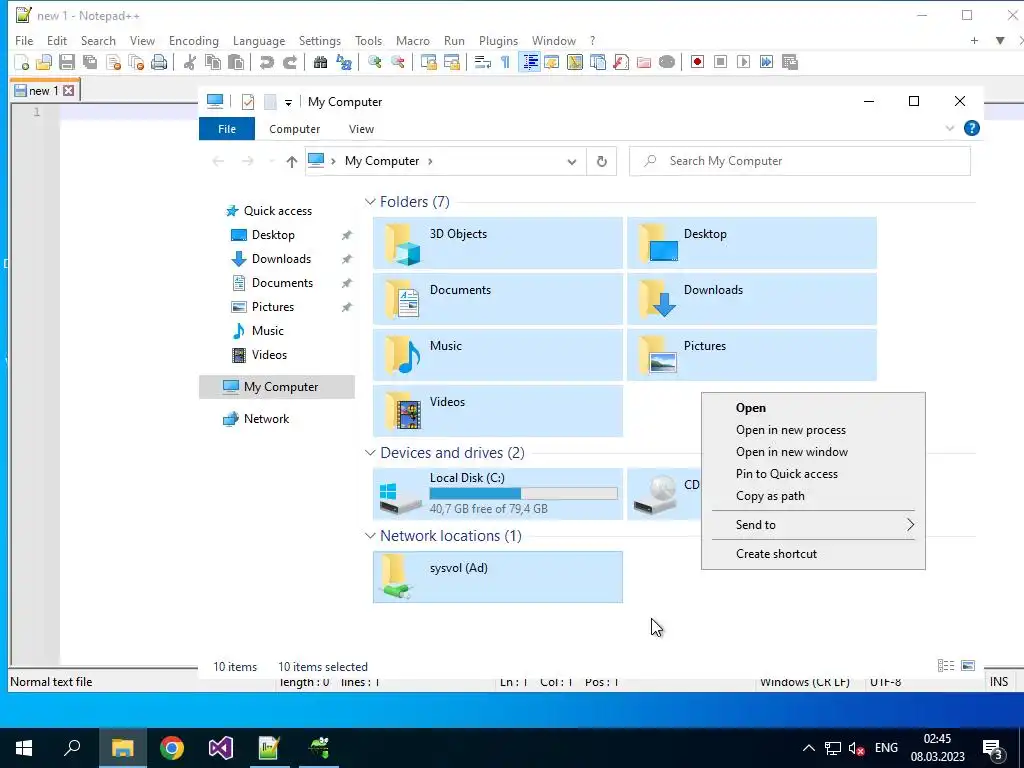The width and height of the screenshot is (1024, 768).
Task: Click Run macro multiple times icon
Action: tap(767, 62)
